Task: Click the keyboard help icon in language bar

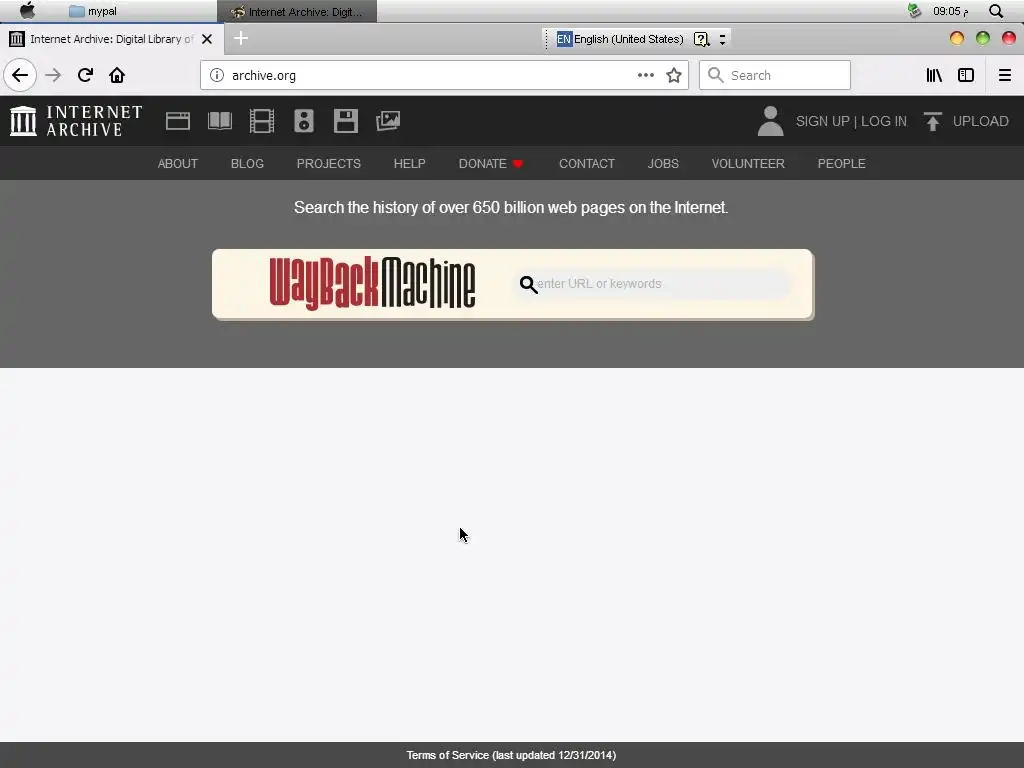Action: [x=701, y=39]
